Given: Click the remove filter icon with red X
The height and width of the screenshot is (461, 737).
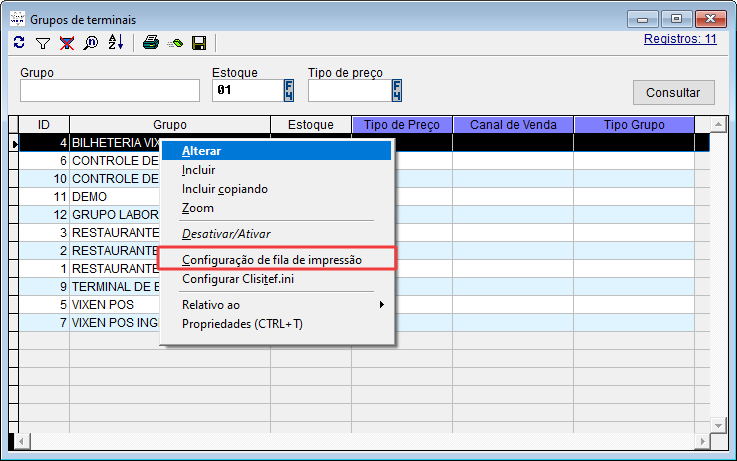Looking at the screenshot, I should click(x=67, y=43).
